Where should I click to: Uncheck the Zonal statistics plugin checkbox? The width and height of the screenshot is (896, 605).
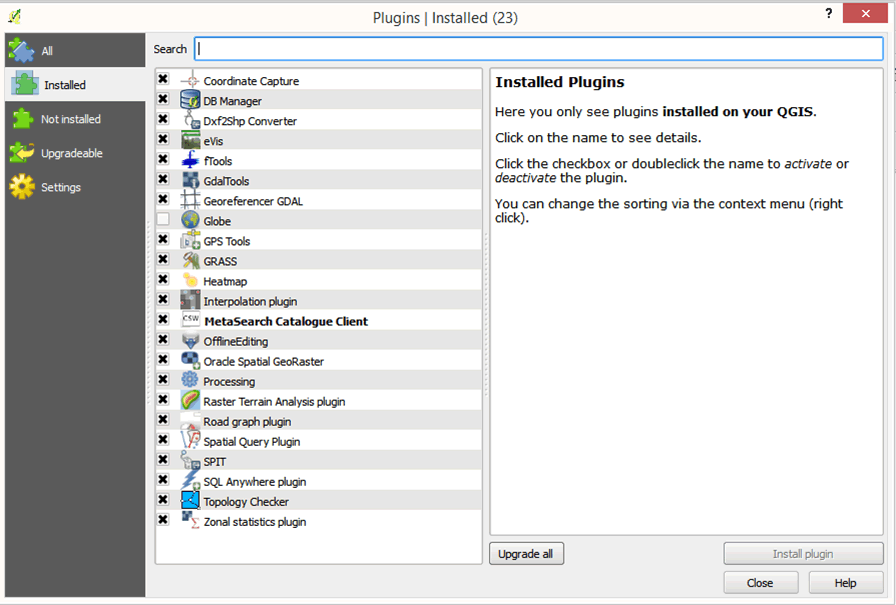pyautogui.click(x=163, y=520)
